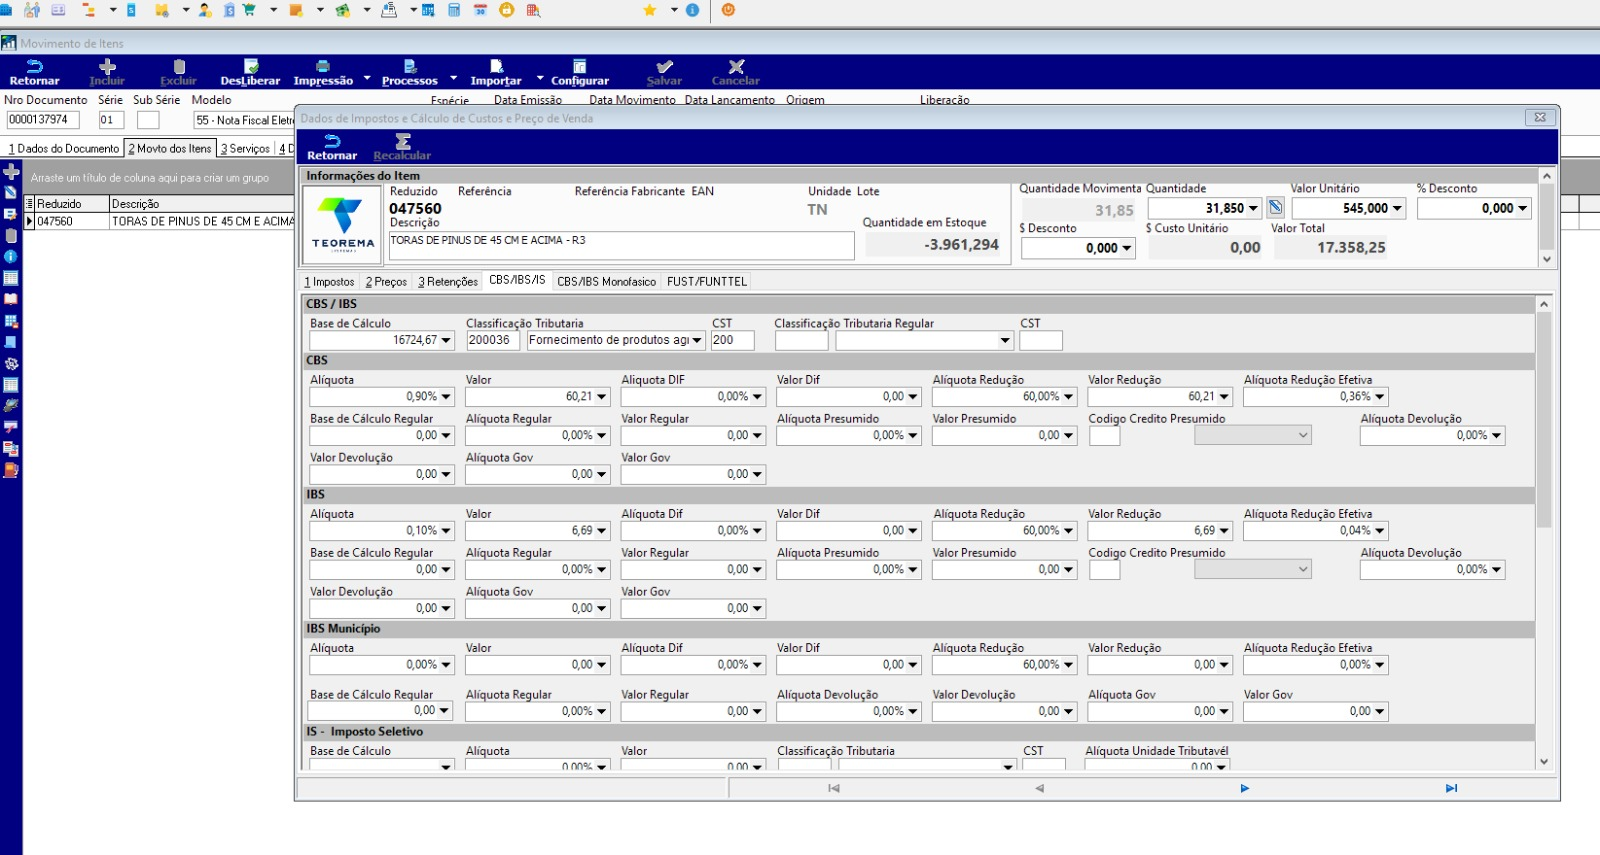Screen dimensions: 1600x855
Task: Click Processos icon in main toolbar
Action: pos(409,66)
